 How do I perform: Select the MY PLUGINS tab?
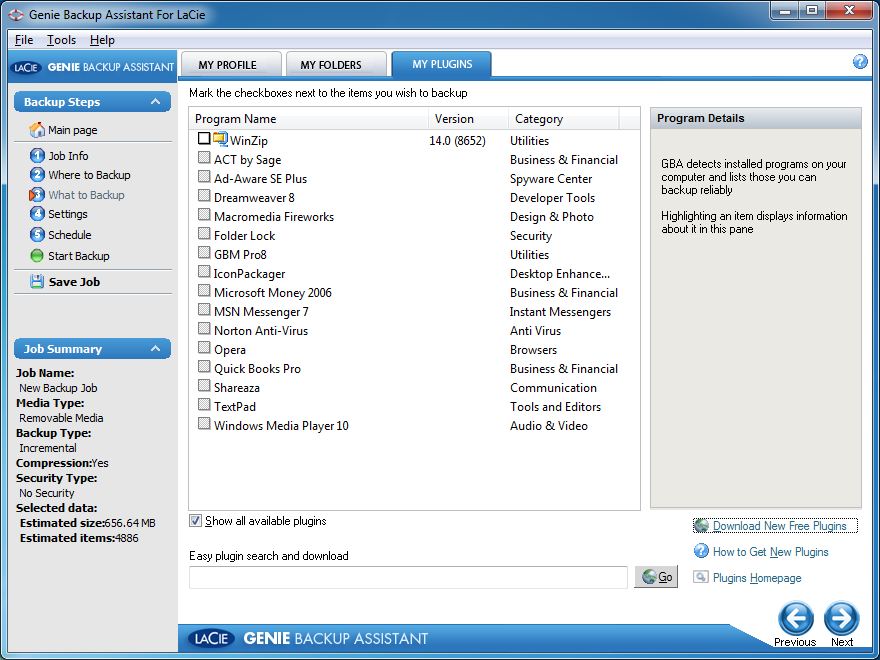point(442,64)
